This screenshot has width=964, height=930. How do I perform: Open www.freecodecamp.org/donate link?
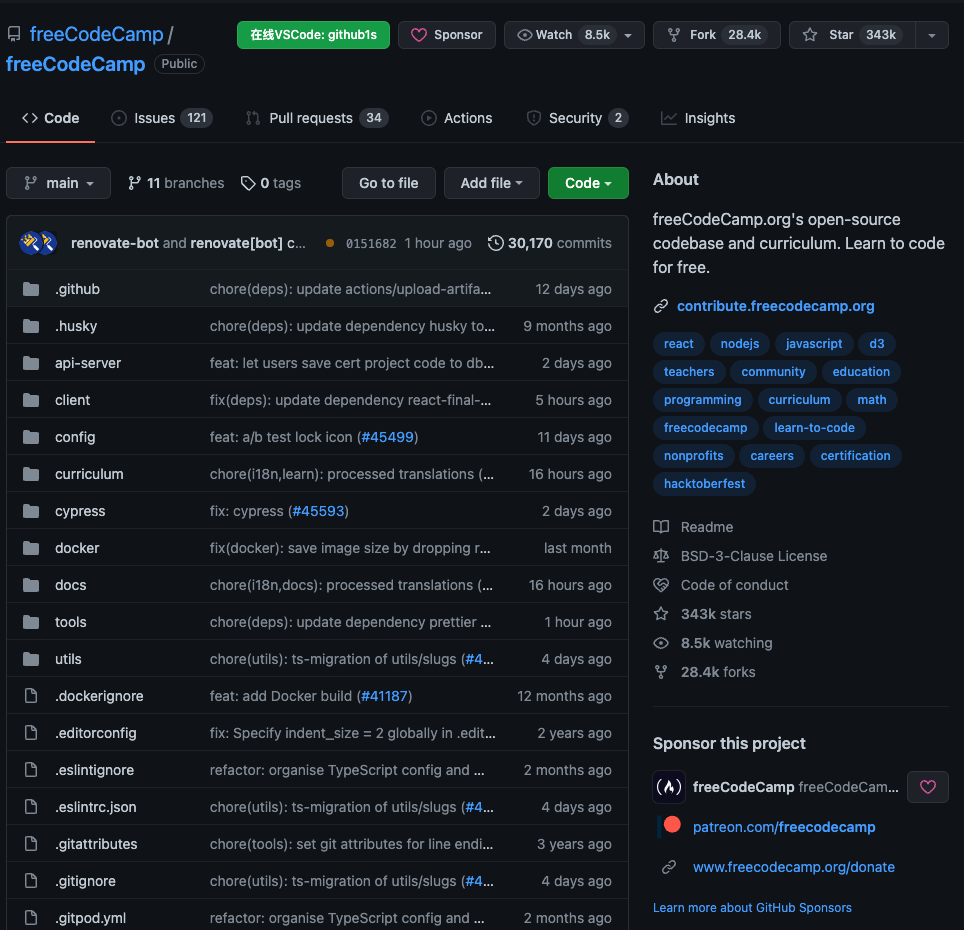(794, 867)
